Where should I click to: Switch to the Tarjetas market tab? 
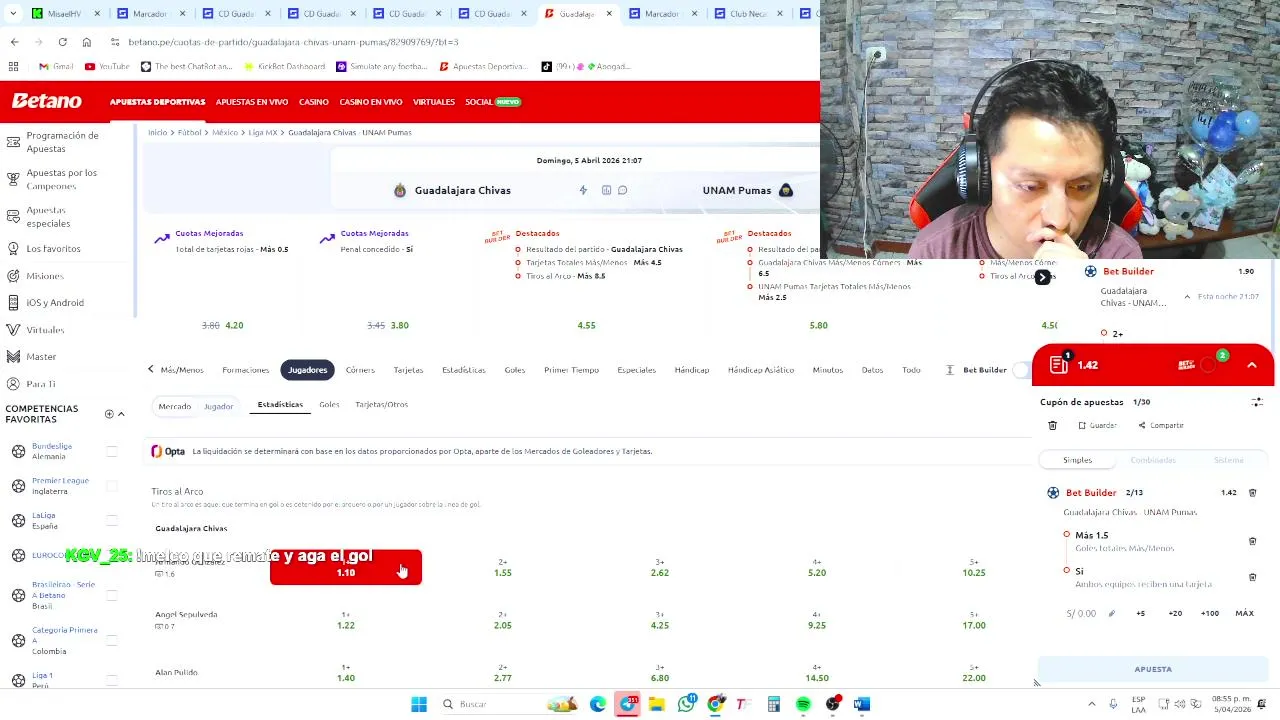(x=408, y=370)
